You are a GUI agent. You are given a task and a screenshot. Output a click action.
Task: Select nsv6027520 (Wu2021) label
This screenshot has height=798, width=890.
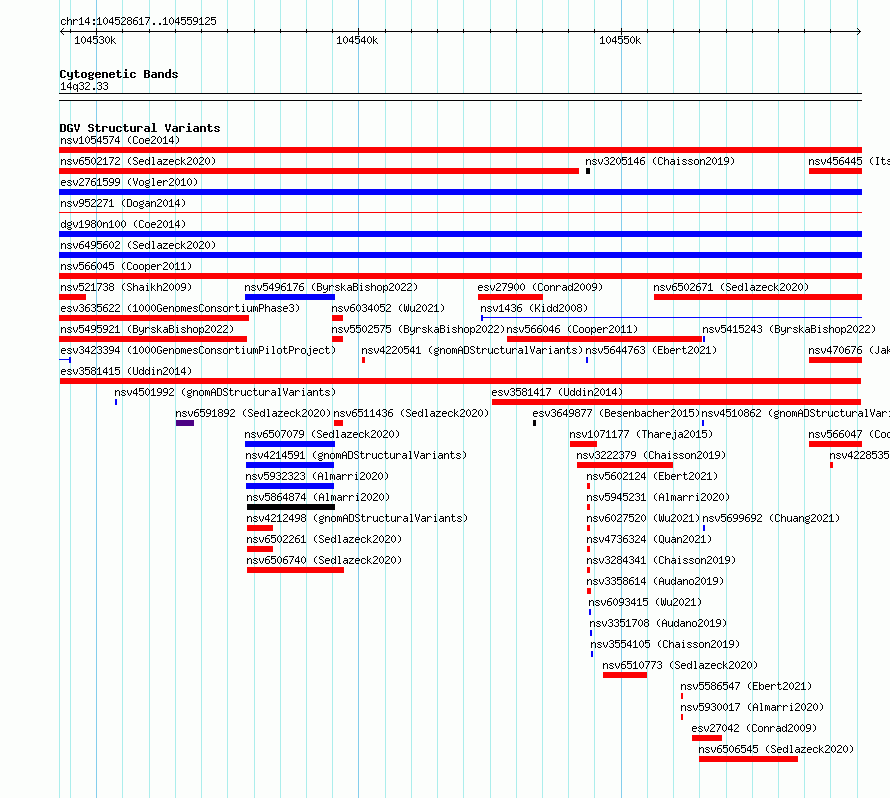pos(643,518)
